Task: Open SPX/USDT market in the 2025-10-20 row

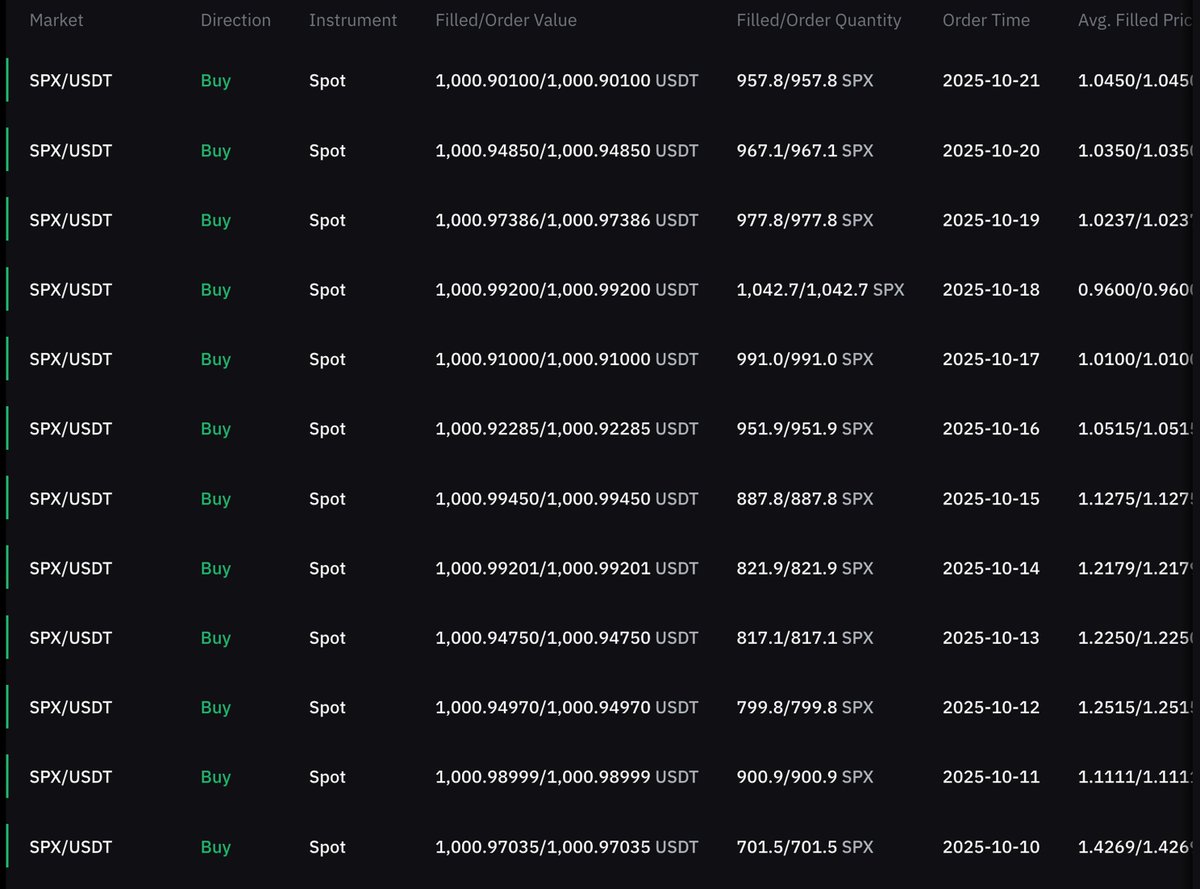Action: pyautogui.click(x=71, y=151)
